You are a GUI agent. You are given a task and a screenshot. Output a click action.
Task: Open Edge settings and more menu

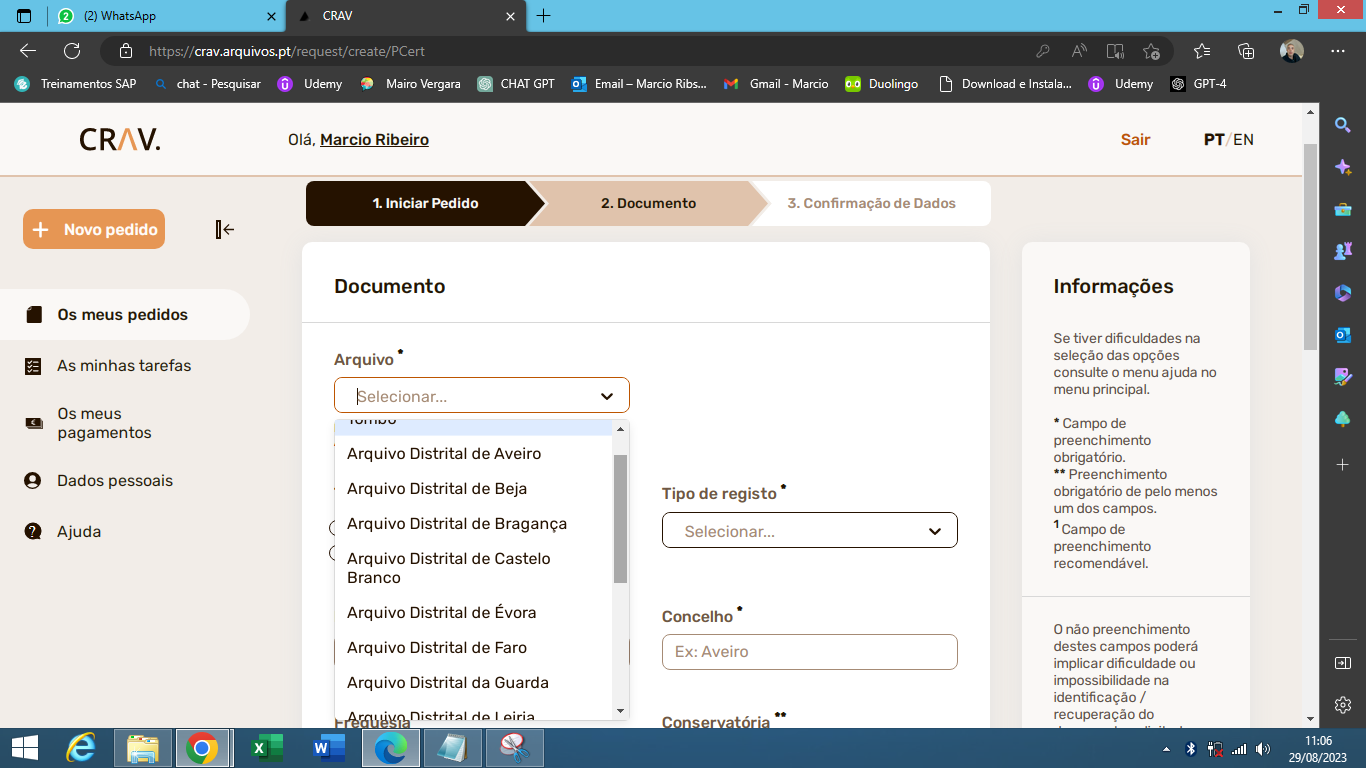tap(1338, 51)
